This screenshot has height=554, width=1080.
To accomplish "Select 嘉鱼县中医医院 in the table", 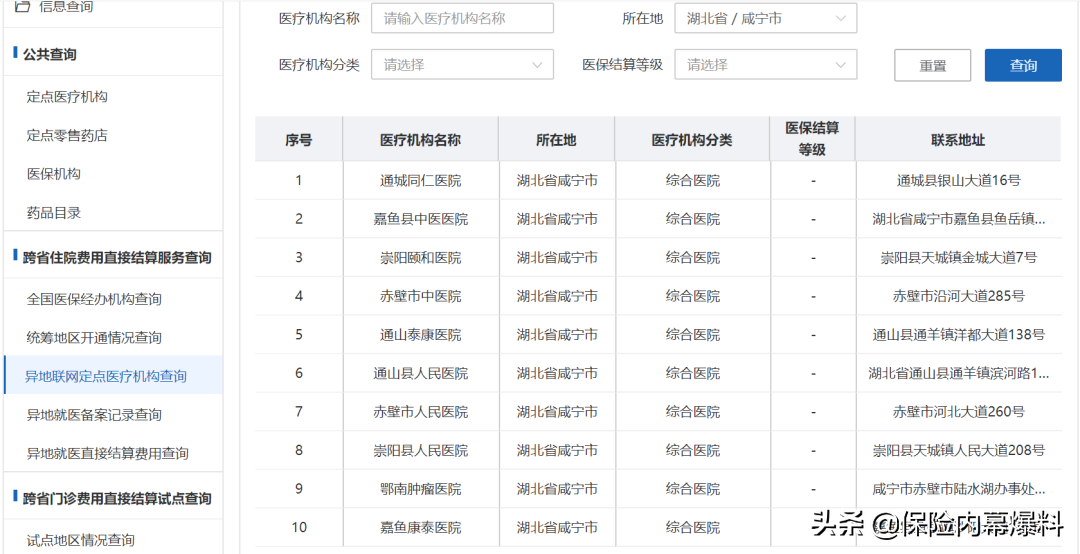I will tap(420, 219).
